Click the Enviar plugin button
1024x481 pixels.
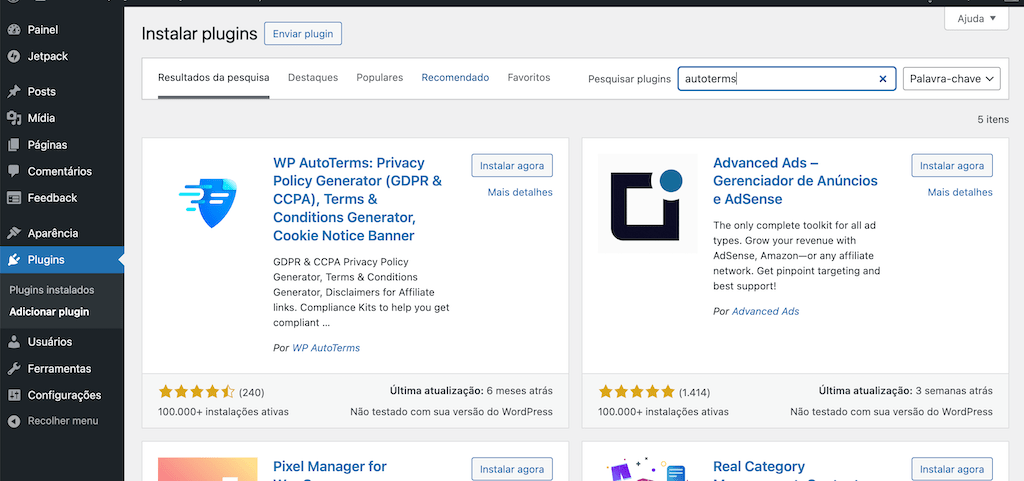[303, 34]
